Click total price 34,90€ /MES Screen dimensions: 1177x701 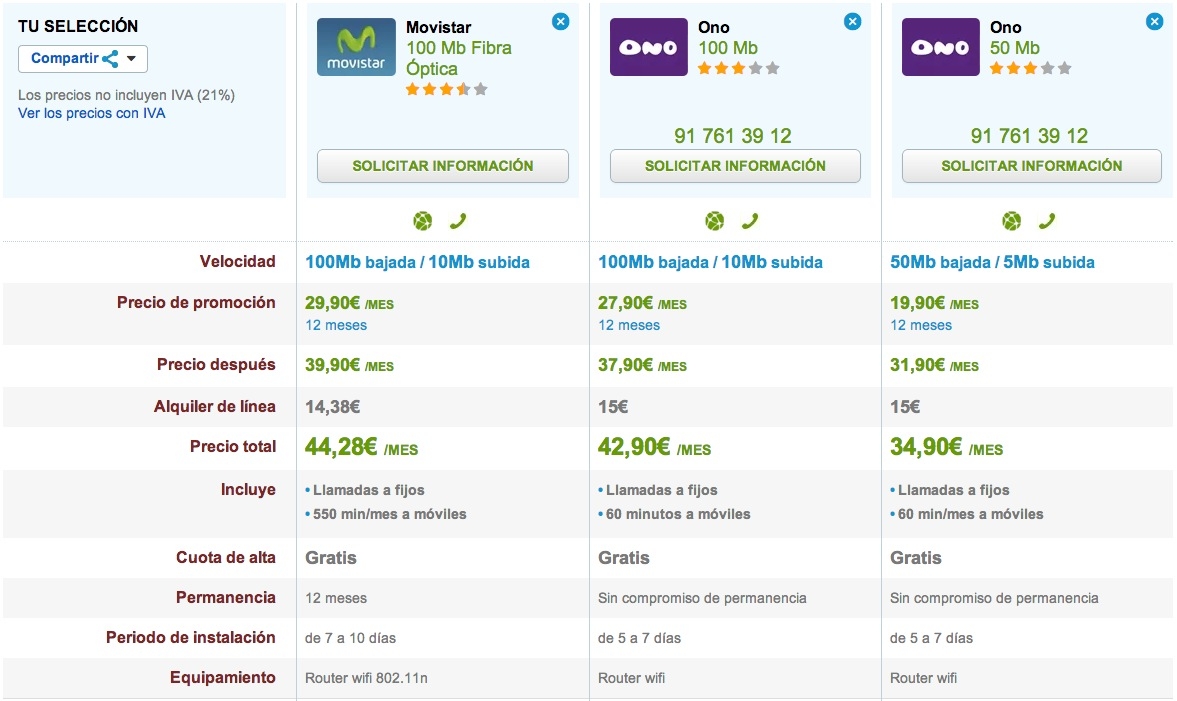(x=947, y=447)
